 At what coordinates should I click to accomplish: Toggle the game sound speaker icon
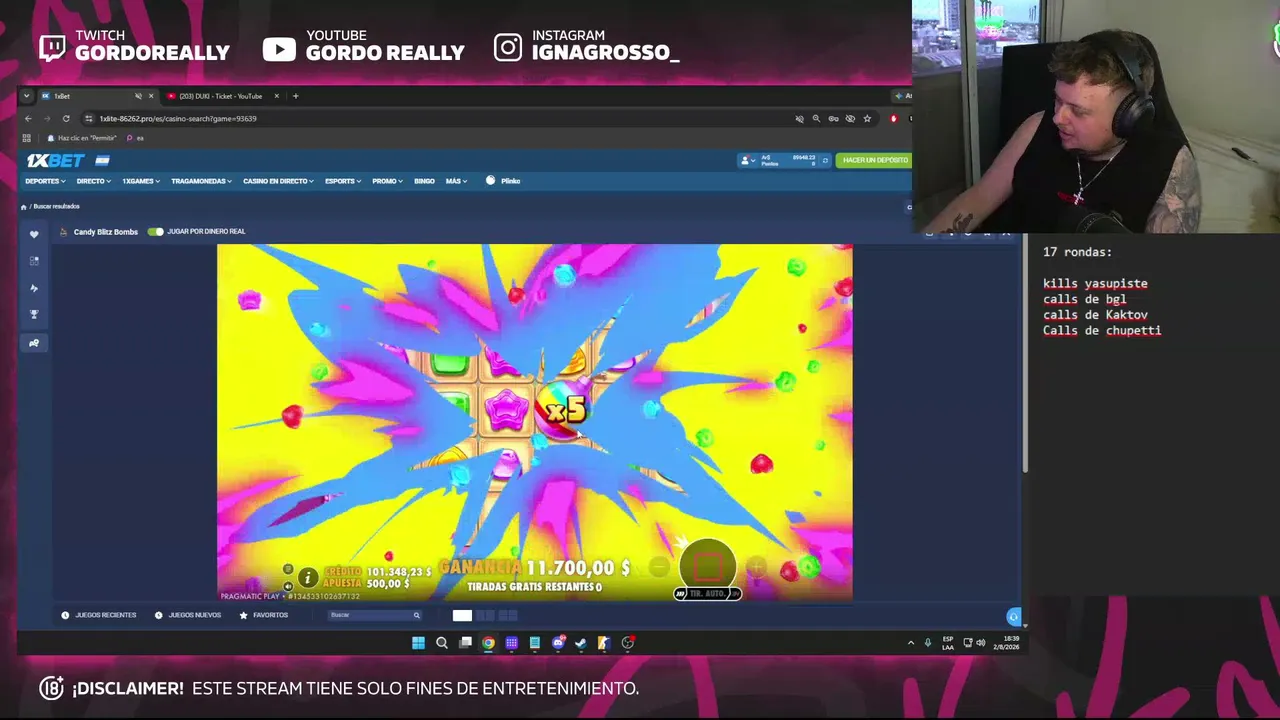288,587
